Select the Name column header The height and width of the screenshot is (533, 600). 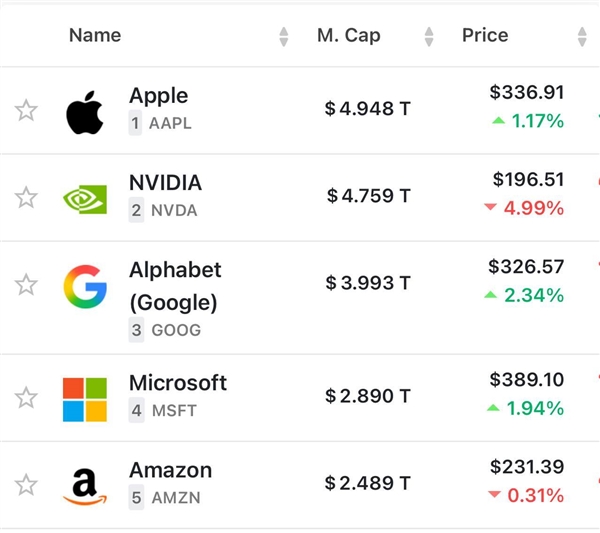pos(95,35)
